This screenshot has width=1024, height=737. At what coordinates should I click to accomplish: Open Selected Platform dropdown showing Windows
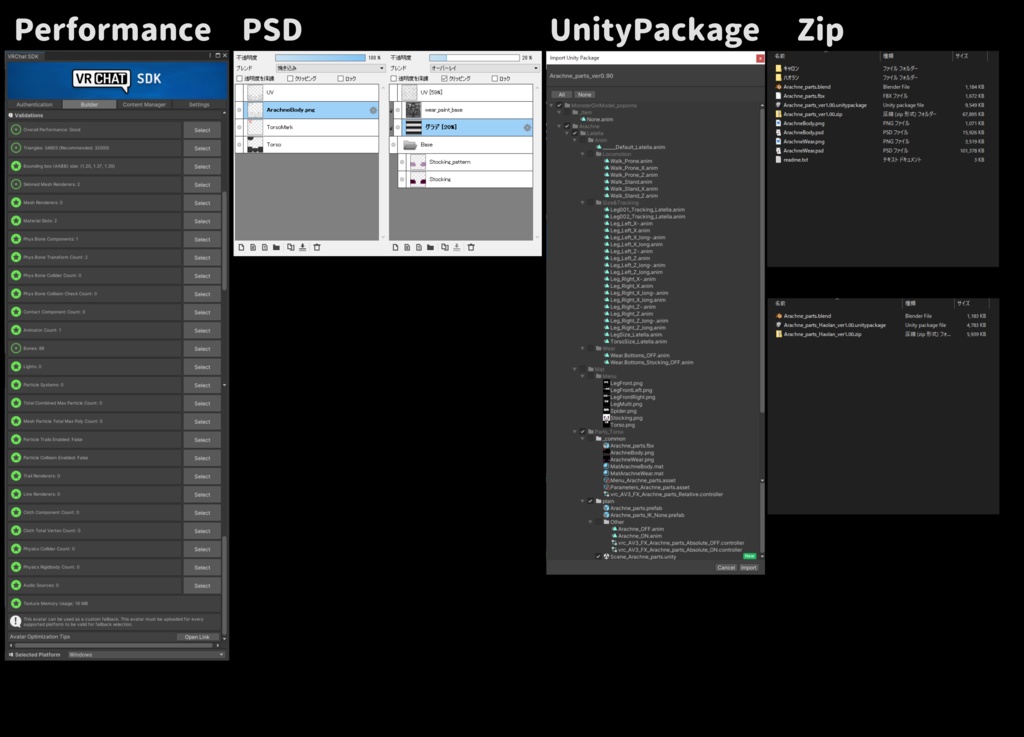coord(146,655)
